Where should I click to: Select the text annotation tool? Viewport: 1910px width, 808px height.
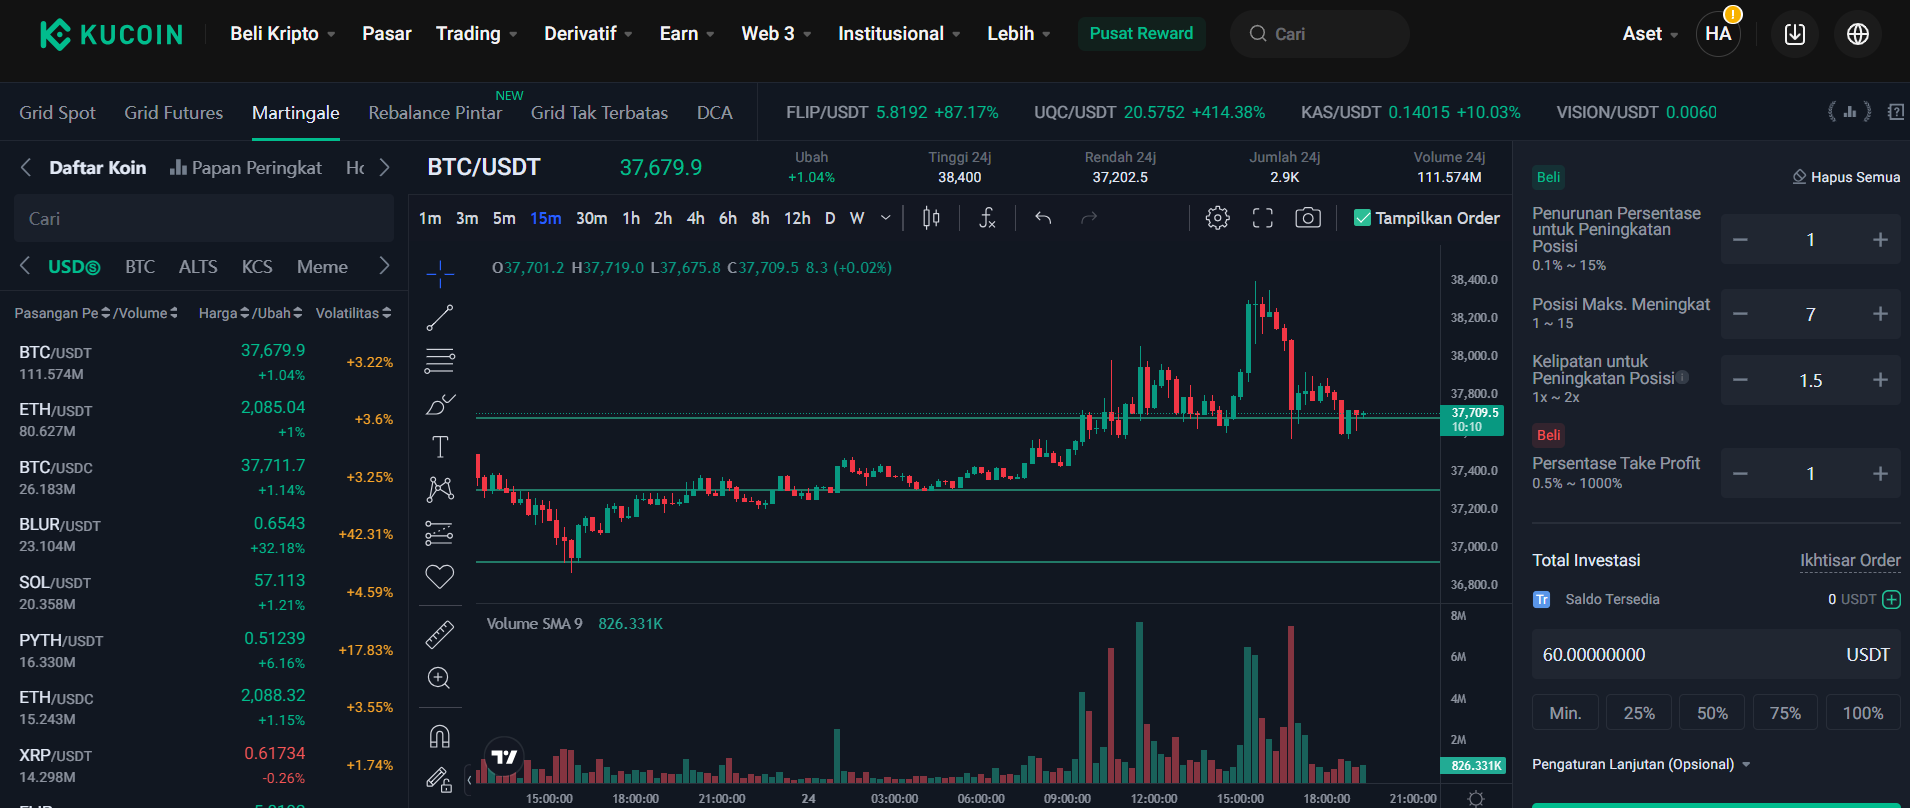pyautogui.click(x=440, y=447)
